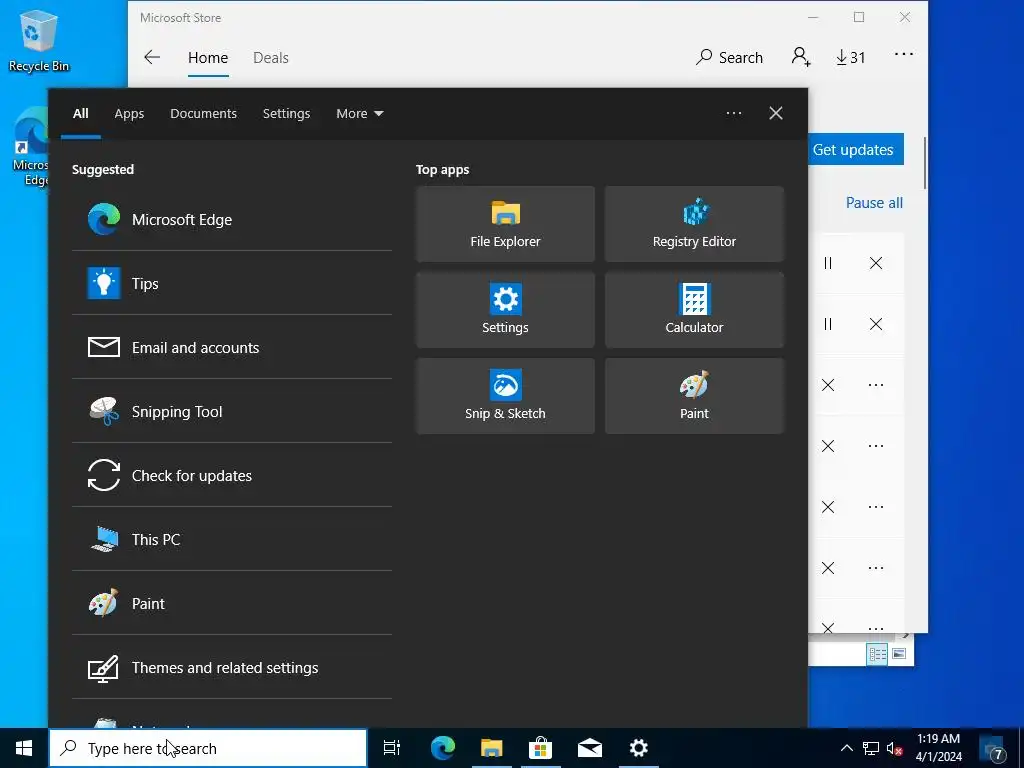
Task: Click the Store account sign-in icon
Action: click(x=801, y=57)
